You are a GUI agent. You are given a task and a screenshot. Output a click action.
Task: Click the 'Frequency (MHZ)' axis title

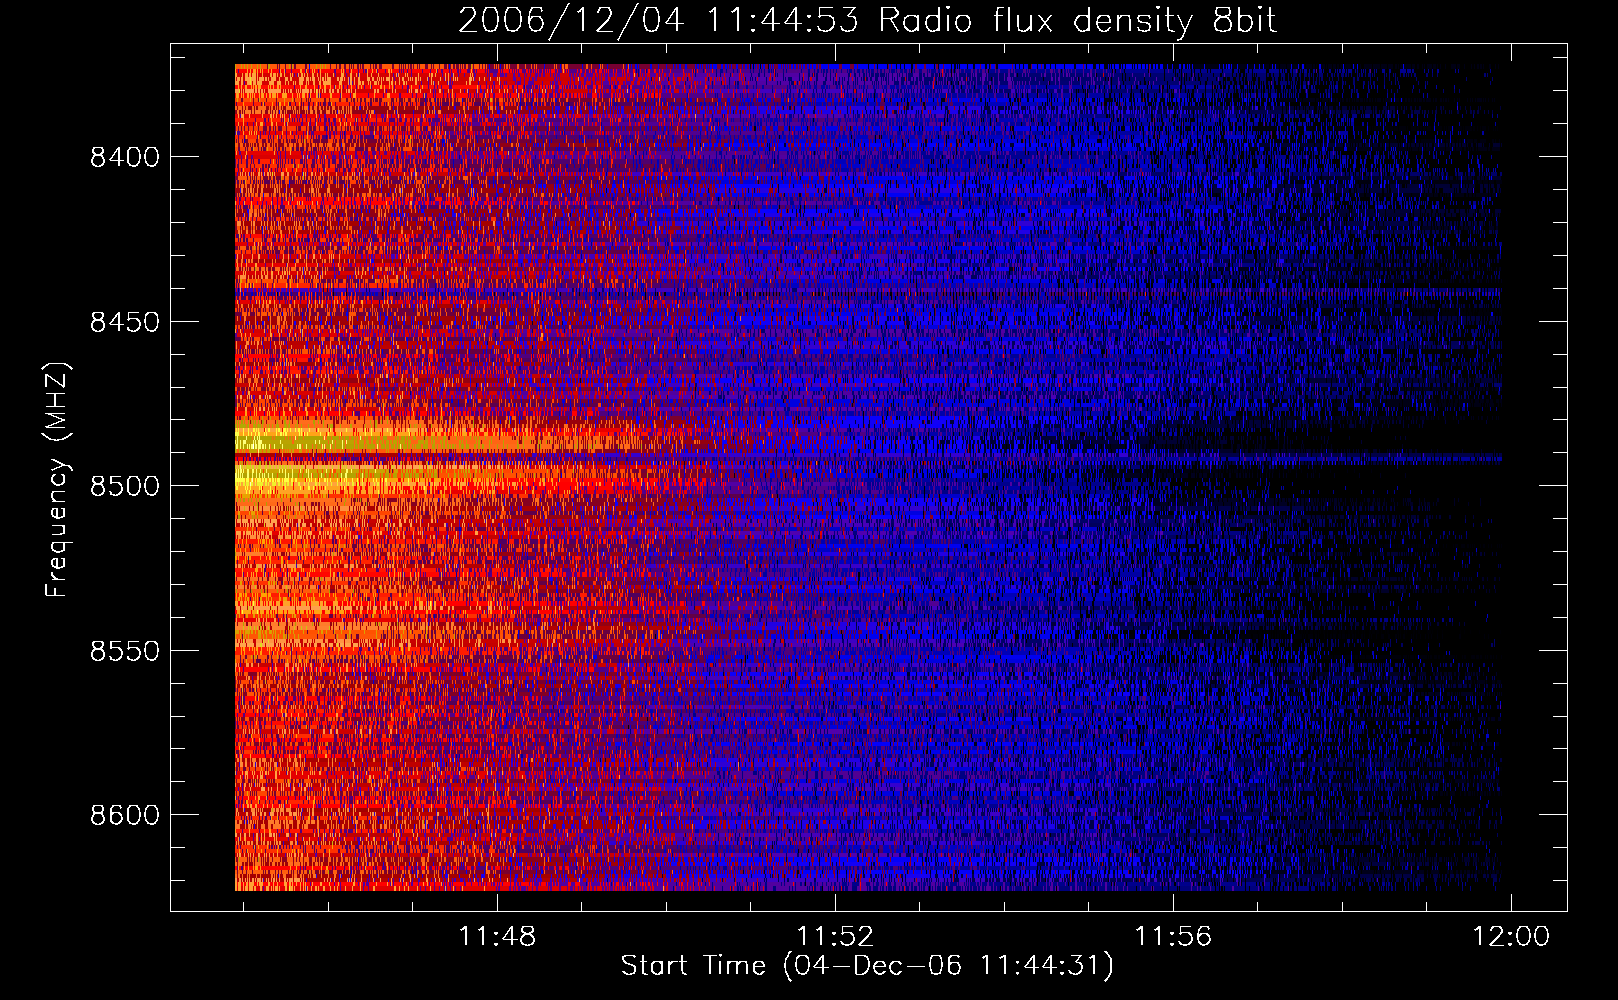(58, 480)
